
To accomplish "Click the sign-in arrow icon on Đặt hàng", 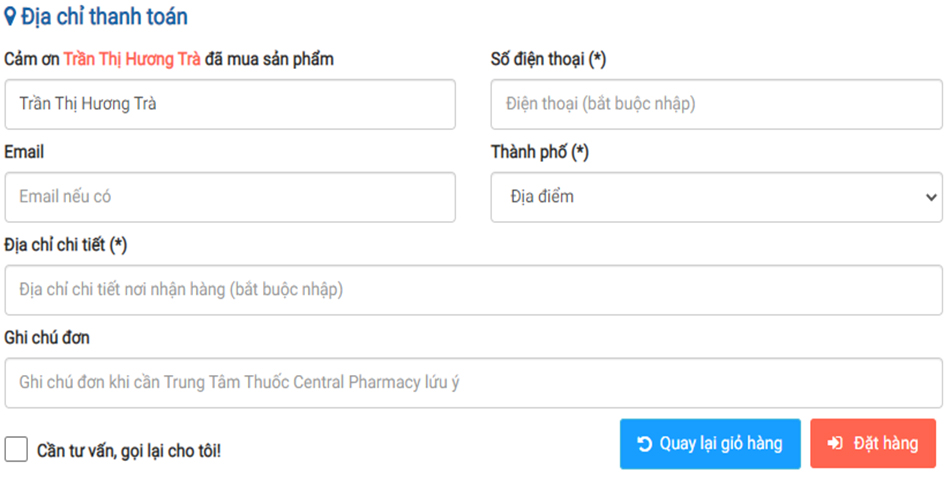I will point(836,444).
